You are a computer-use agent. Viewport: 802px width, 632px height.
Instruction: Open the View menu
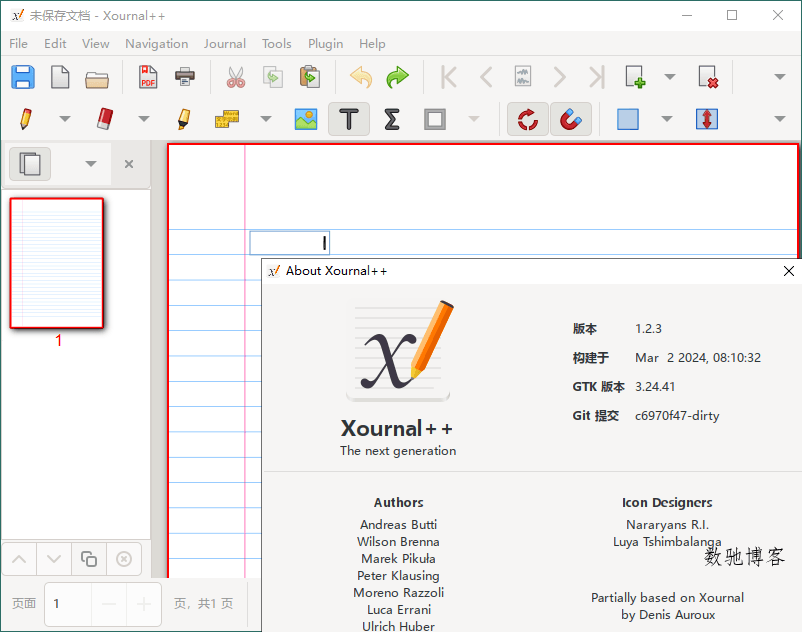coord(96,43)
